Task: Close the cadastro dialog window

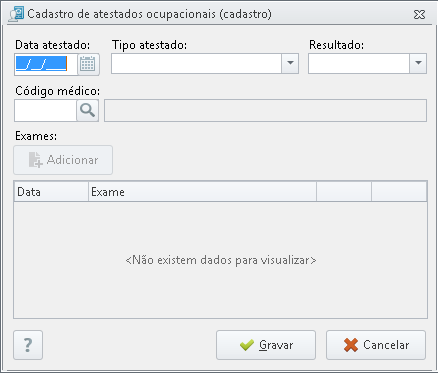Action: pyautogui.click(x=419, y=15)
